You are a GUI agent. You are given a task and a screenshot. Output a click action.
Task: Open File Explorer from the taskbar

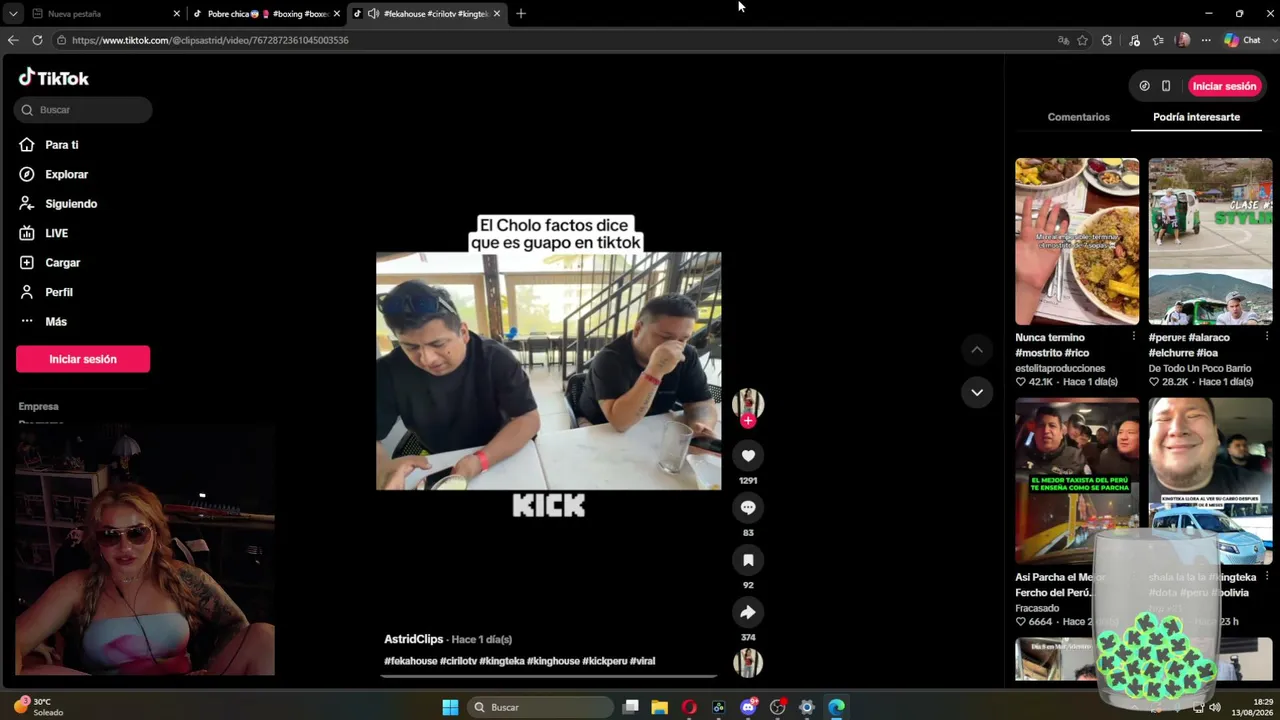coord(660,707)
